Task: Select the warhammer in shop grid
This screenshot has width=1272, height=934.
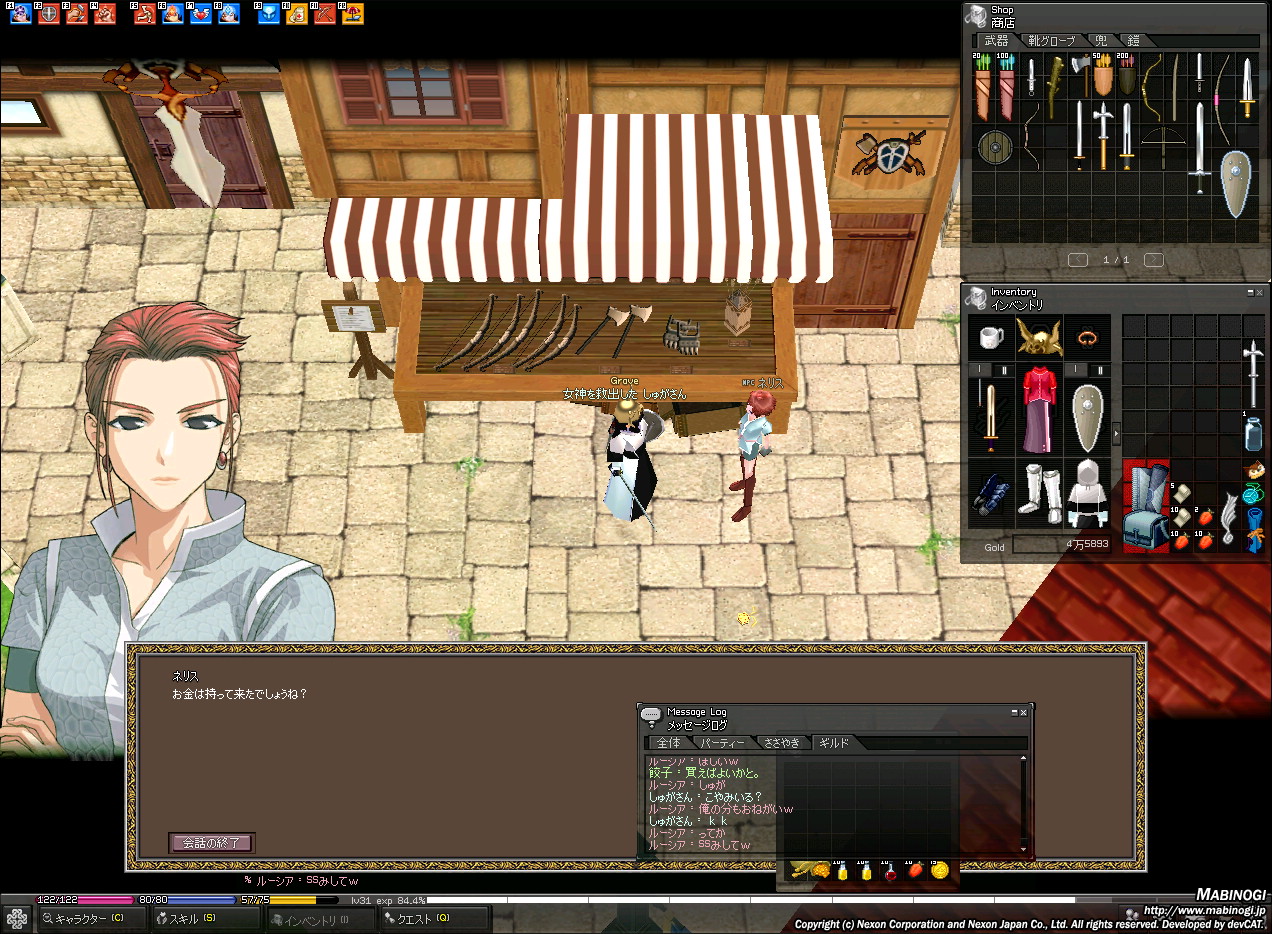Action: pyautogui.click(x=1102, y=135)
